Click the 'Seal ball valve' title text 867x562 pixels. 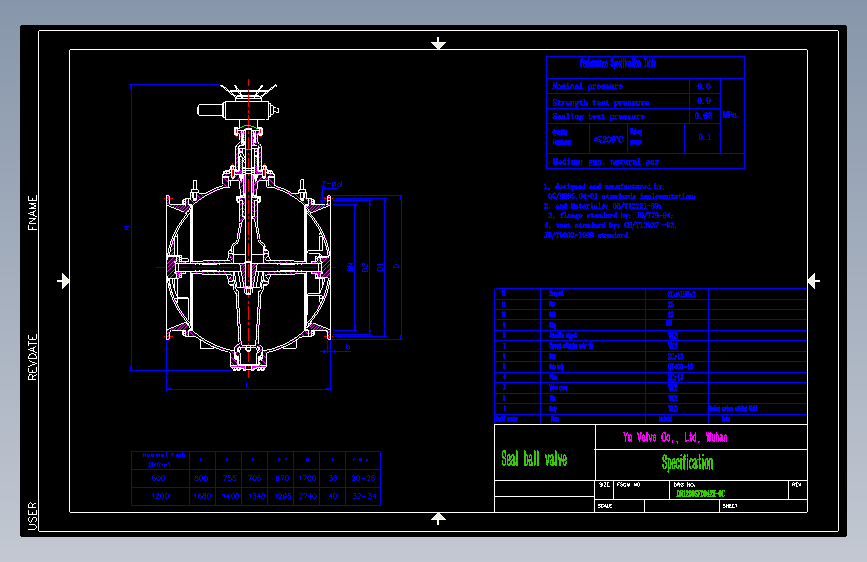coord(534,459)
